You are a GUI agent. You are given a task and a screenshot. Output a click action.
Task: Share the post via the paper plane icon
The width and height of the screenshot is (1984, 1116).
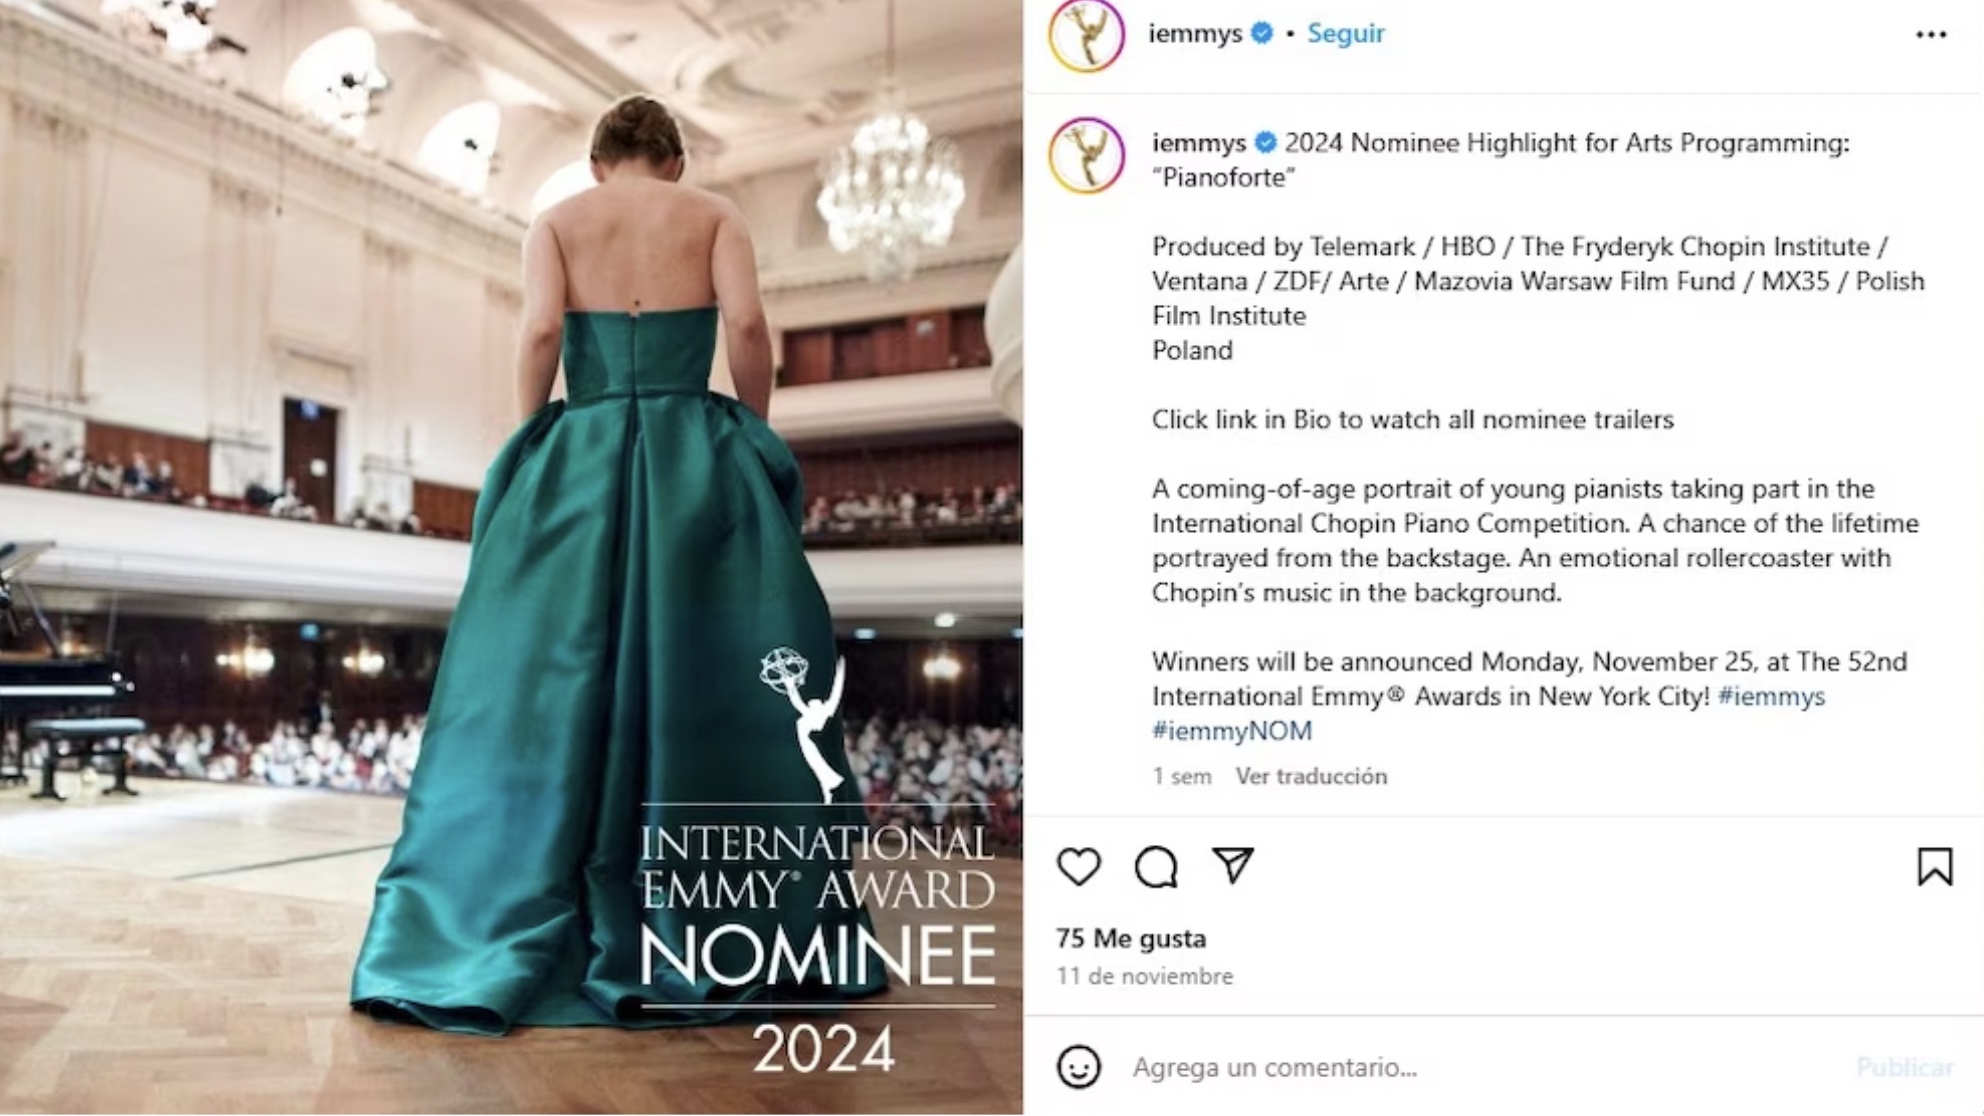(1235, 866)
